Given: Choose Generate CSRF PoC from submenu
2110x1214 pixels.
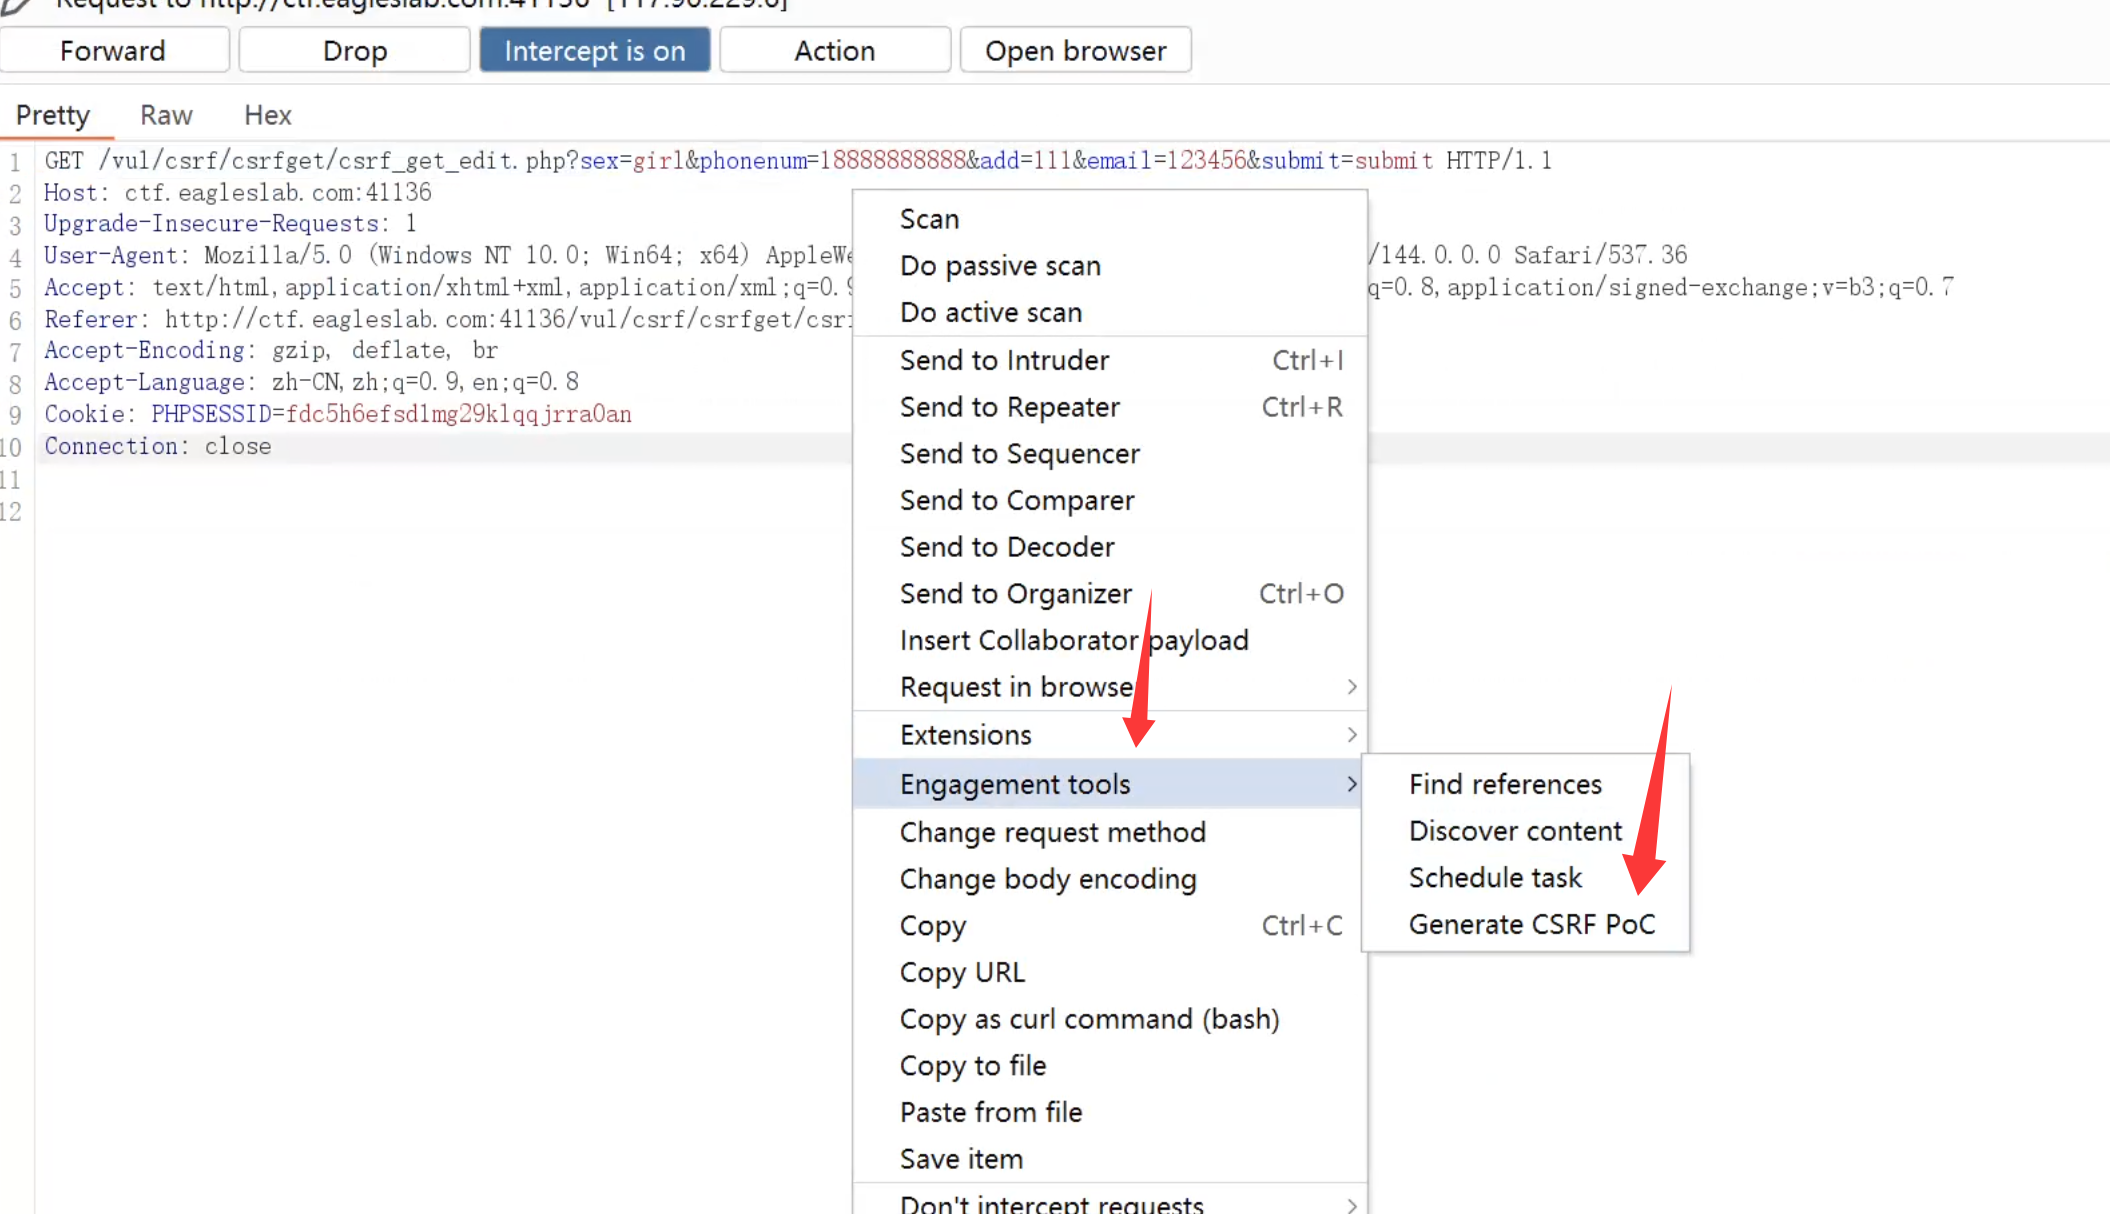Looking at the screenshot, I should [1531, 924].
